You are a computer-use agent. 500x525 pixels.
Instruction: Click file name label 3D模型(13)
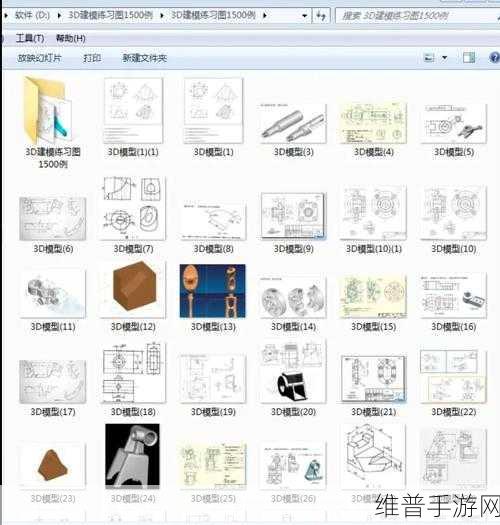pyautogui.click(x=213, y=327)
